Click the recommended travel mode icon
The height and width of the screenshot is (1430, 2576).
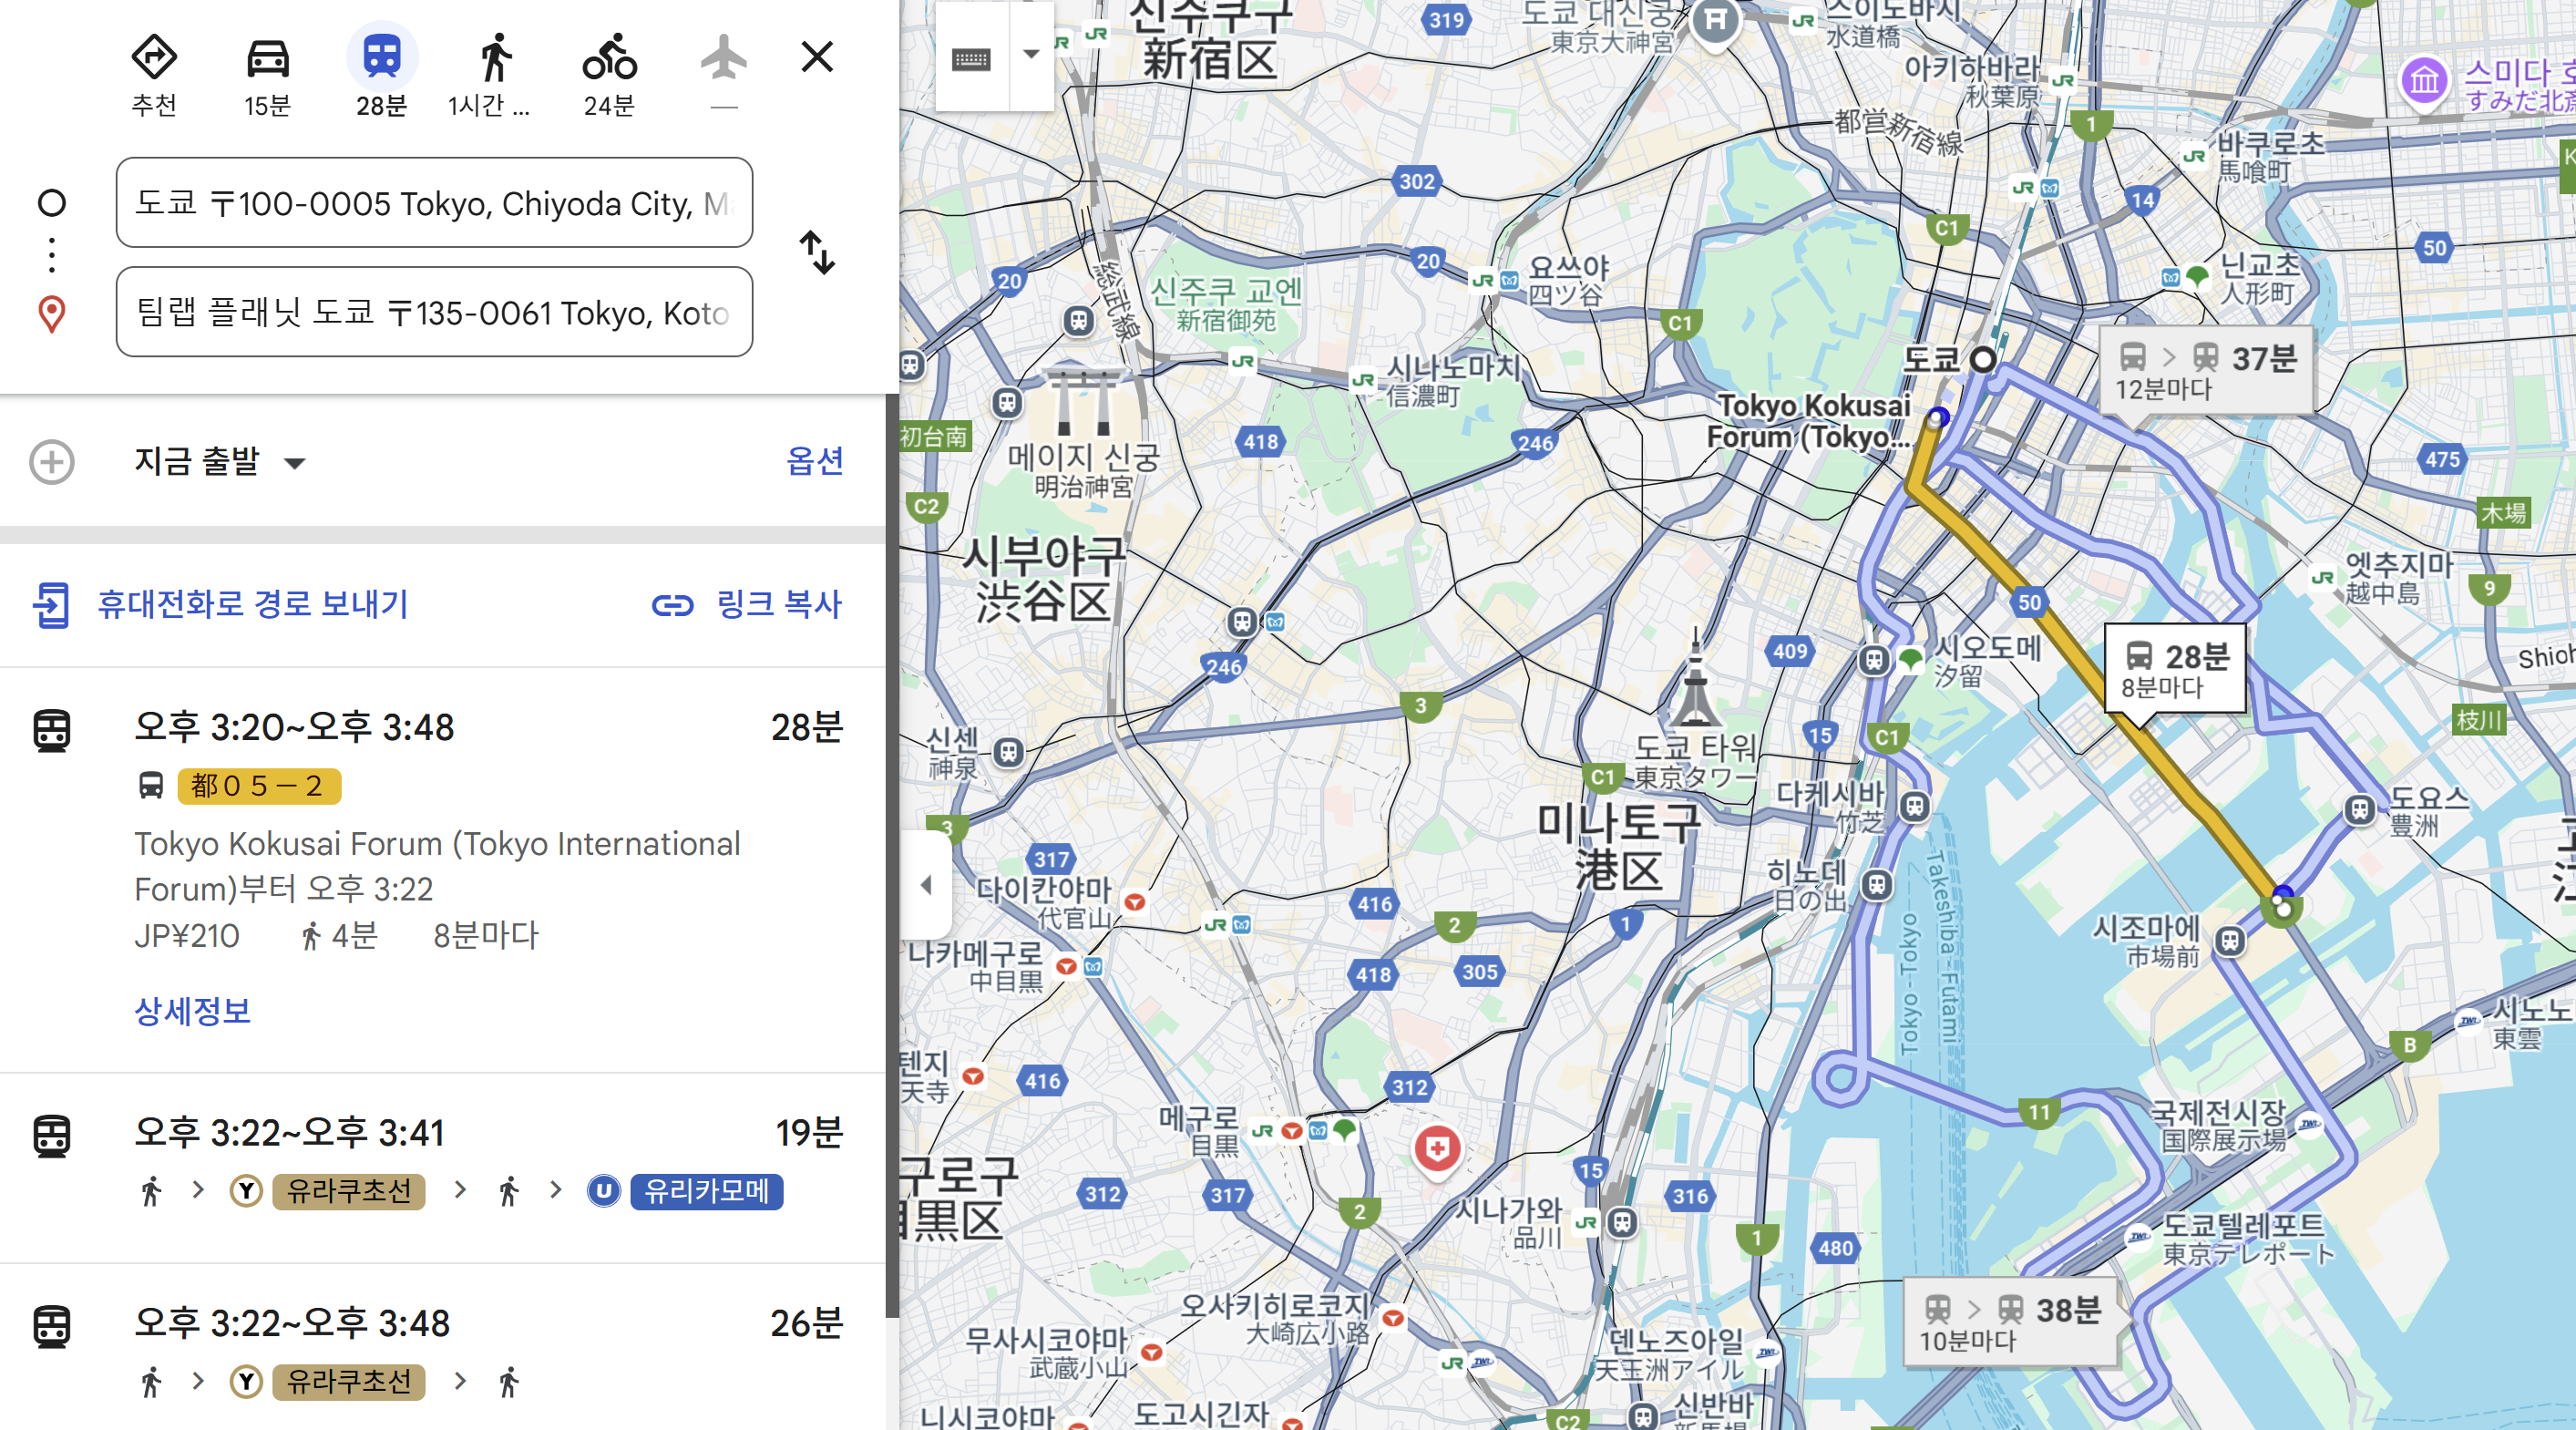tap(154, 60)
